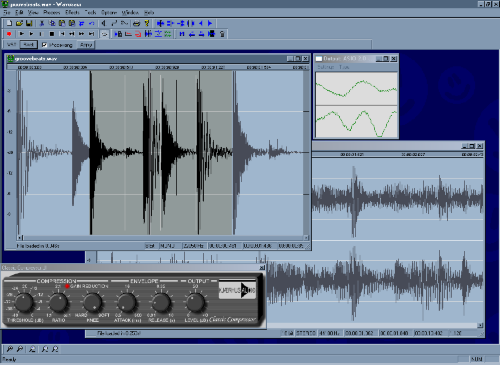The height and width of the screenshot is (365, 500).
Task: Click the Apply button
Action: (86, 45)
